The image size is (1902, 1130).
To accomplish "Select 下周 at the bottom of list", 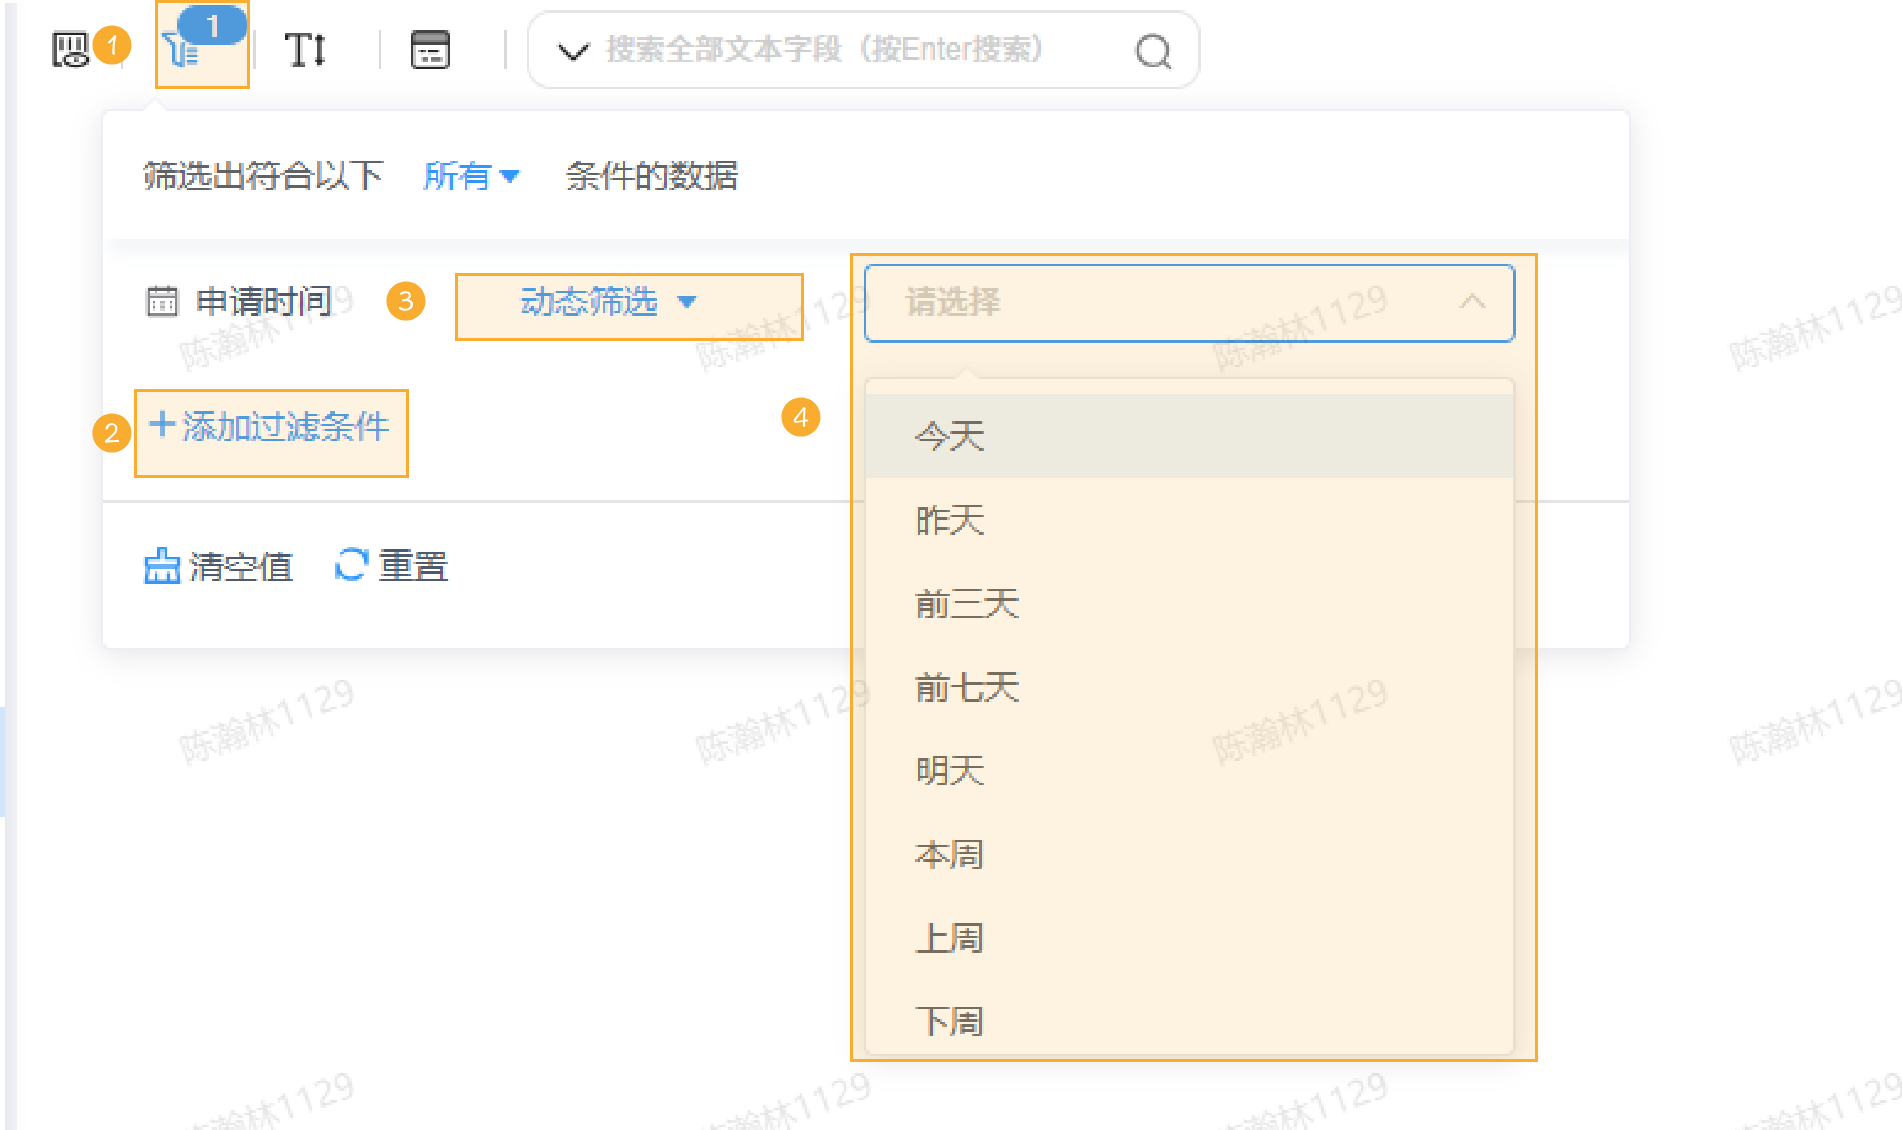I will [x=948, y=1020].
